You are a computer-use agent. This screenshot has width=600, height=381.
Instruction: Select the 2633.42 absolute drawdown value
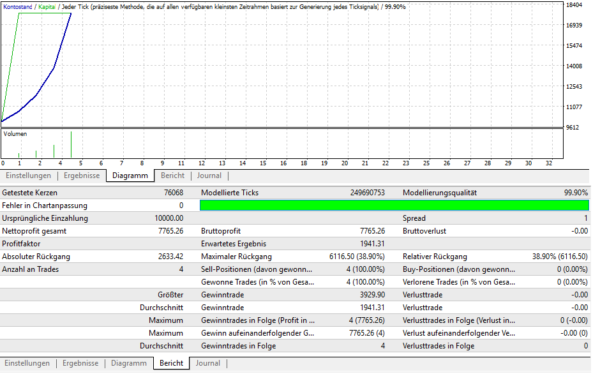coord(171,257)
